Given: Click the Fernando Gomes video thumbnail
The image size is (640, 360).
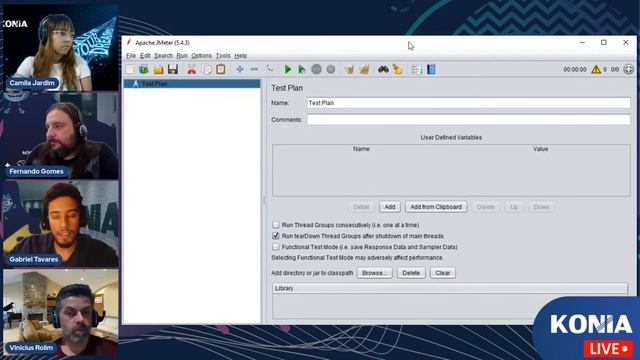Looking at the screenshot, I should [61, 136].
